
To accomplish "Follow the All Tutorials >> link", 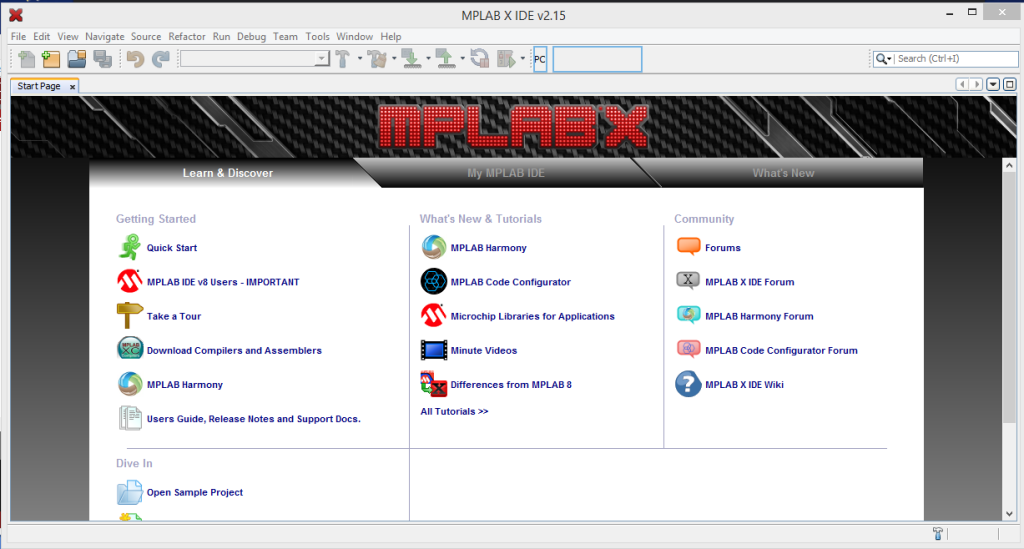I will pos(454,412).
